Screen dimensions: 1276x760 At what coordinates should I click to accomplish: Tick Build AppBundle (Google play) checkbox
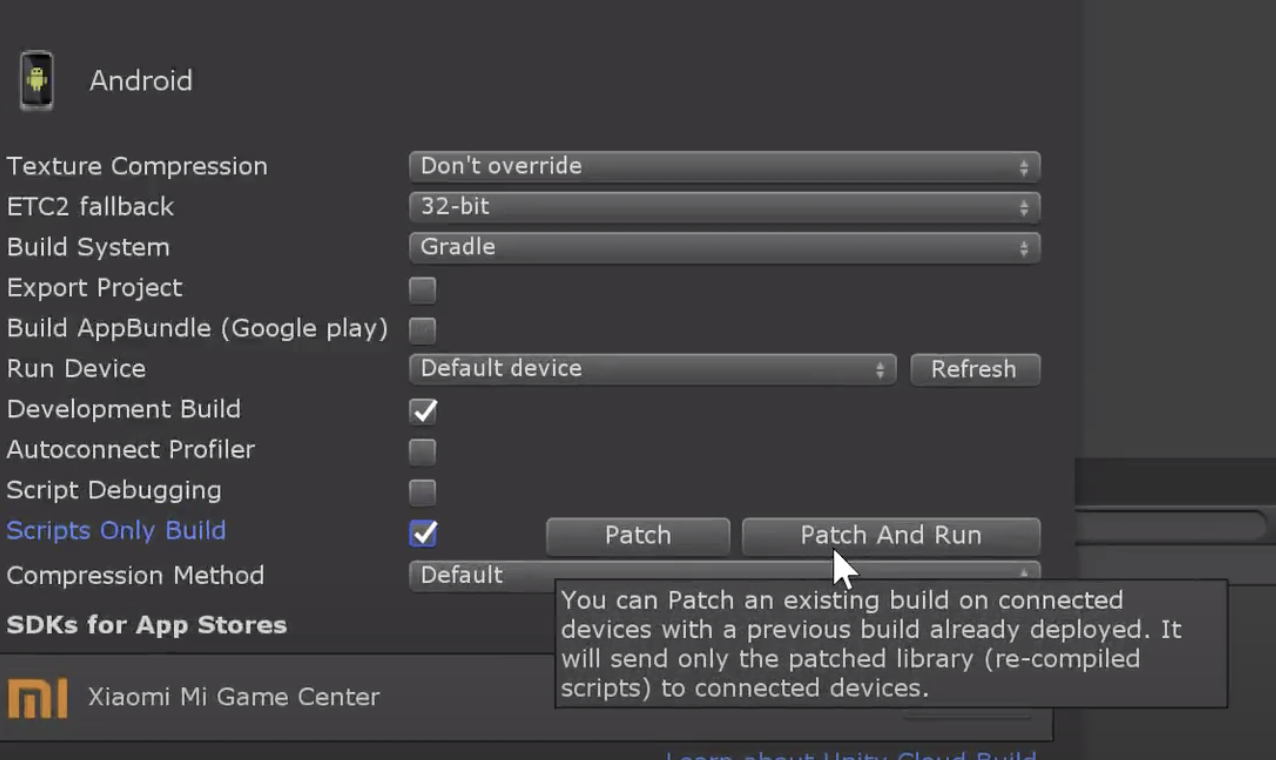point(423,329)
